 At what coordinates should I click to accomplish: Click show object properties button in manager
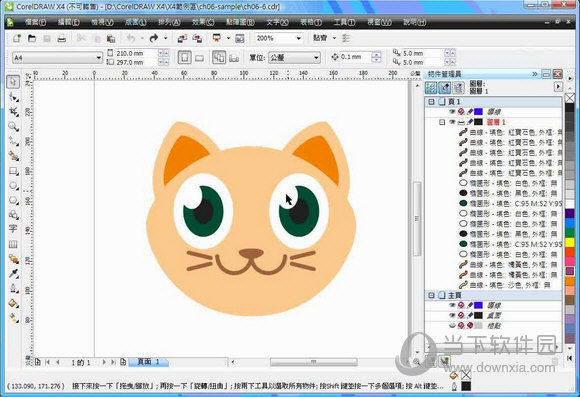pyautogui.click(x=431, y=88)
